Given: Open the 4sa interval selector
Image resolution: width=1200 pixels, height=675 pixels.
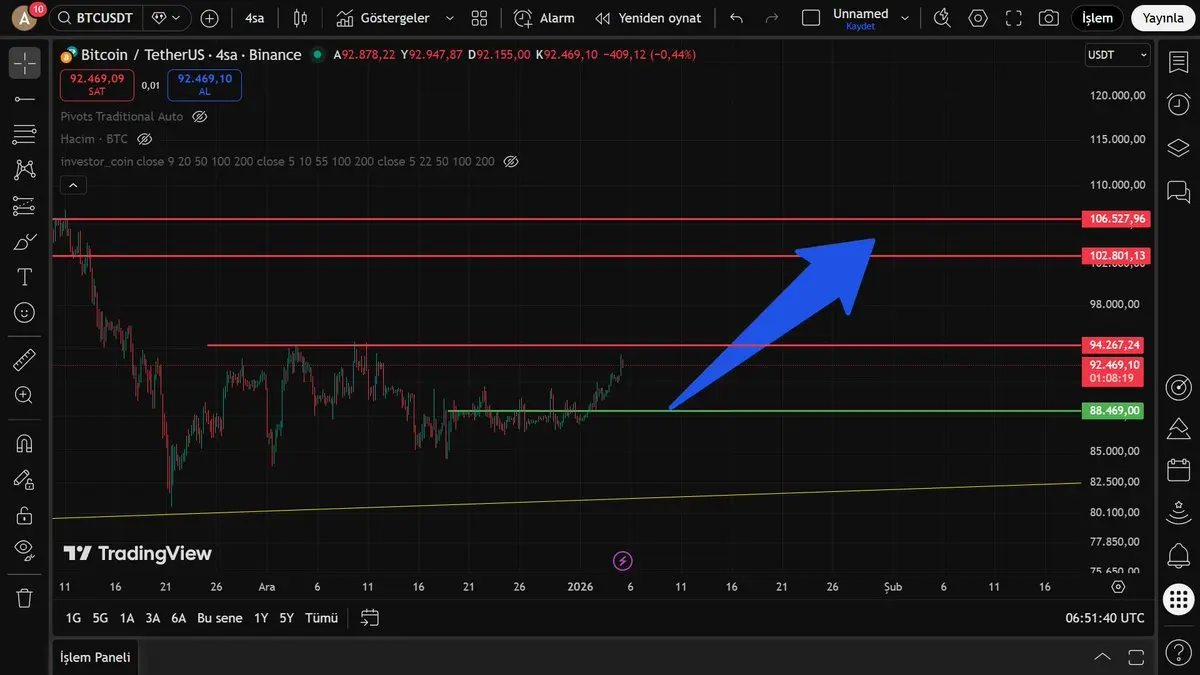Looking at the screenshot, I should coord(255,18).
